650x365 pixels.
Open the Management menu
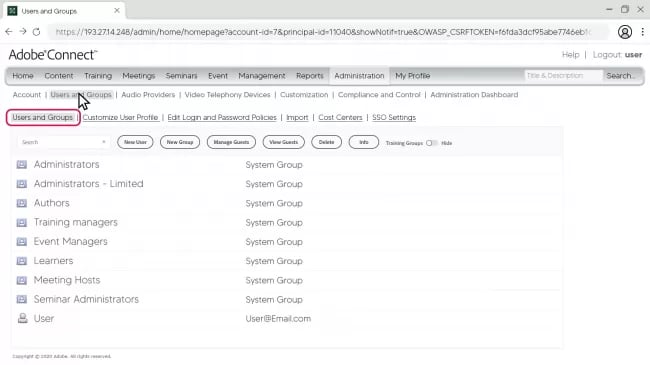pyautogui.click(x=262, y=76)
